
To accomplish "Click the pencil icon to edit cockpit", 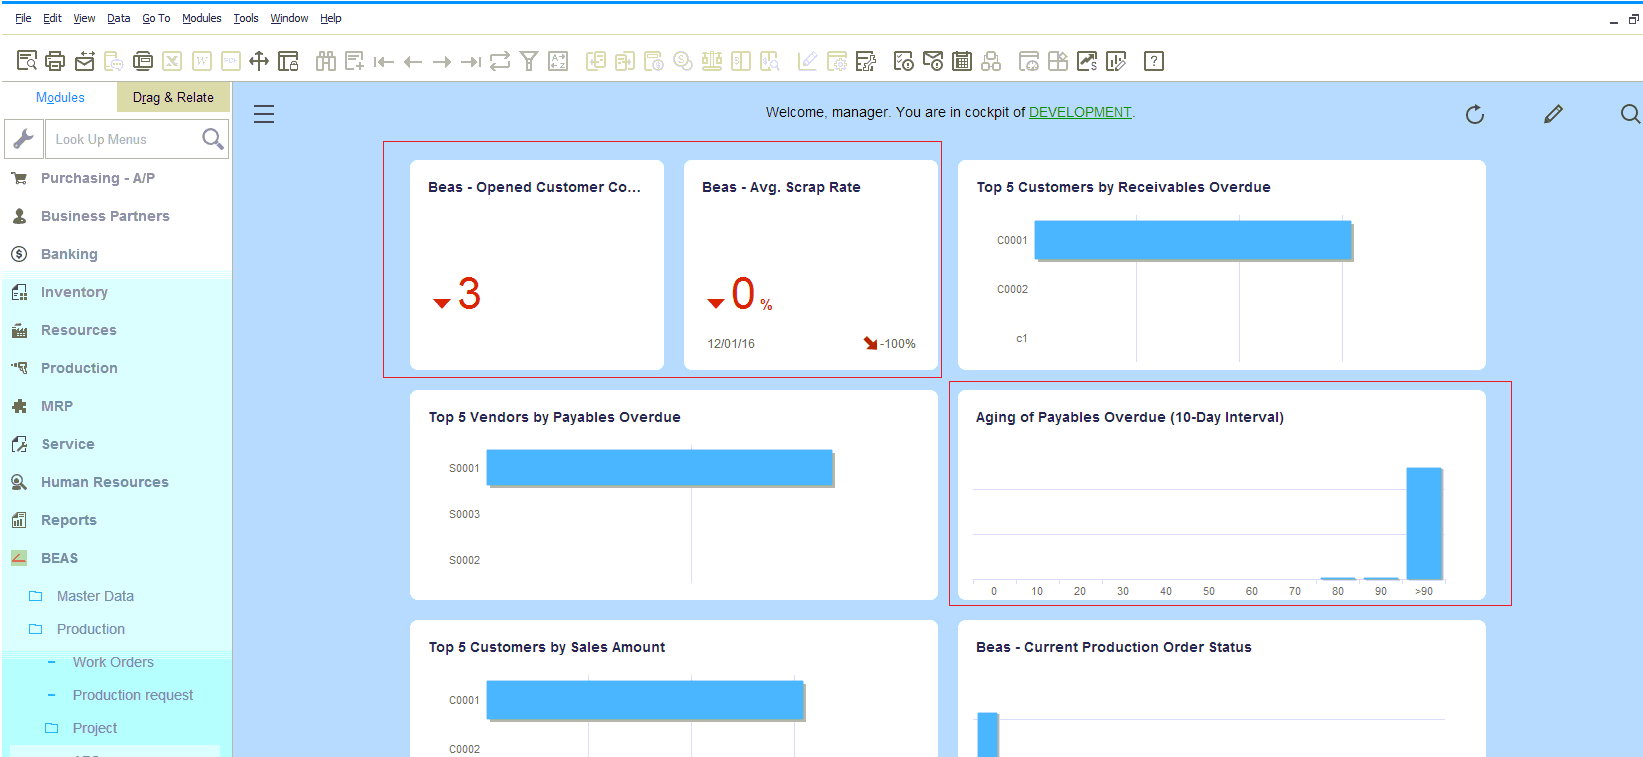I will tap(1553, 114).
